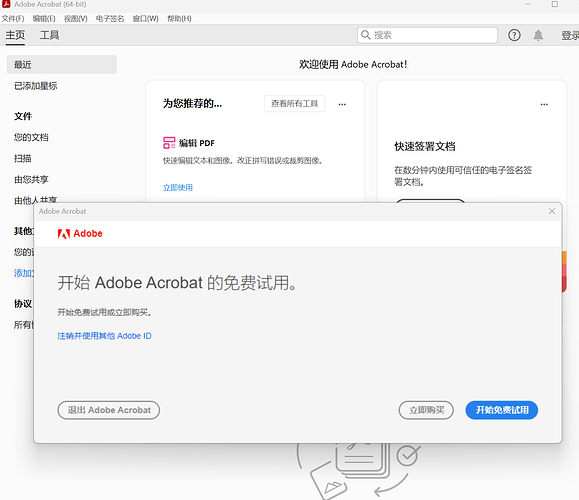Click the 开始免费试用 button
The height and width of the screenshot is (500, 579).
(x=501, y=410)
